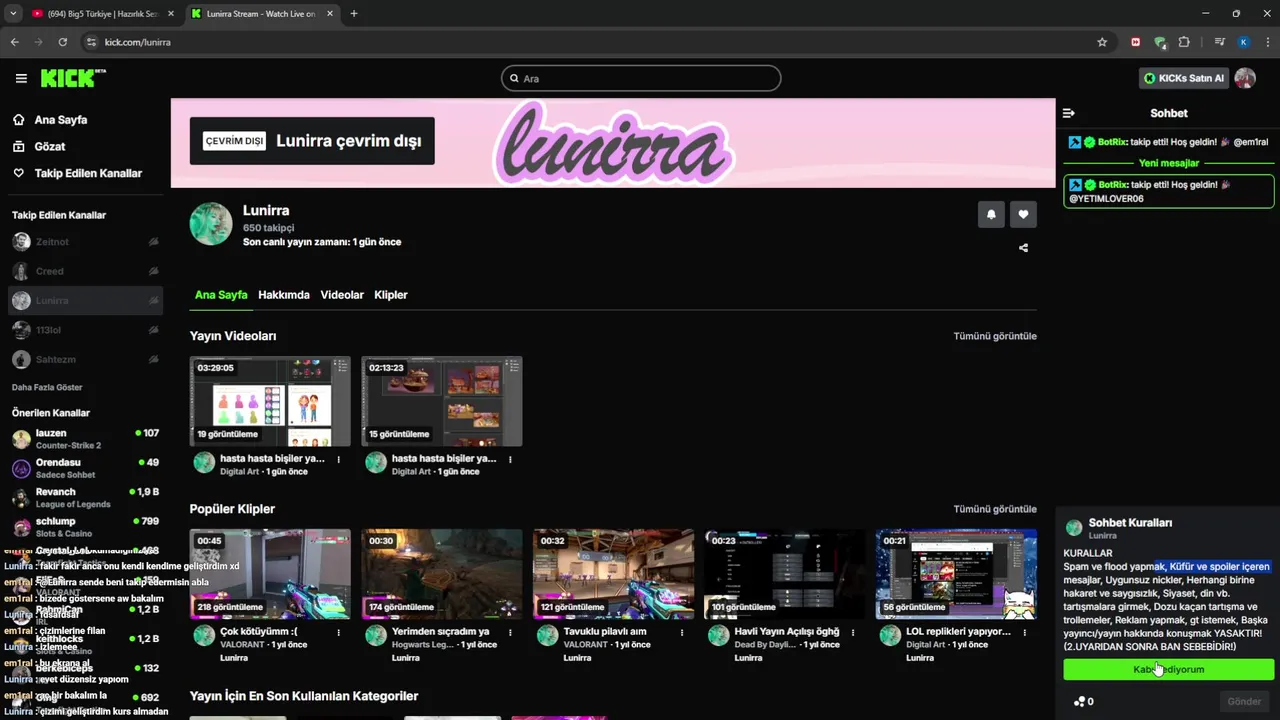
Task: Click LOL replikleri yapıyor clip title
Action: [958, 632]
